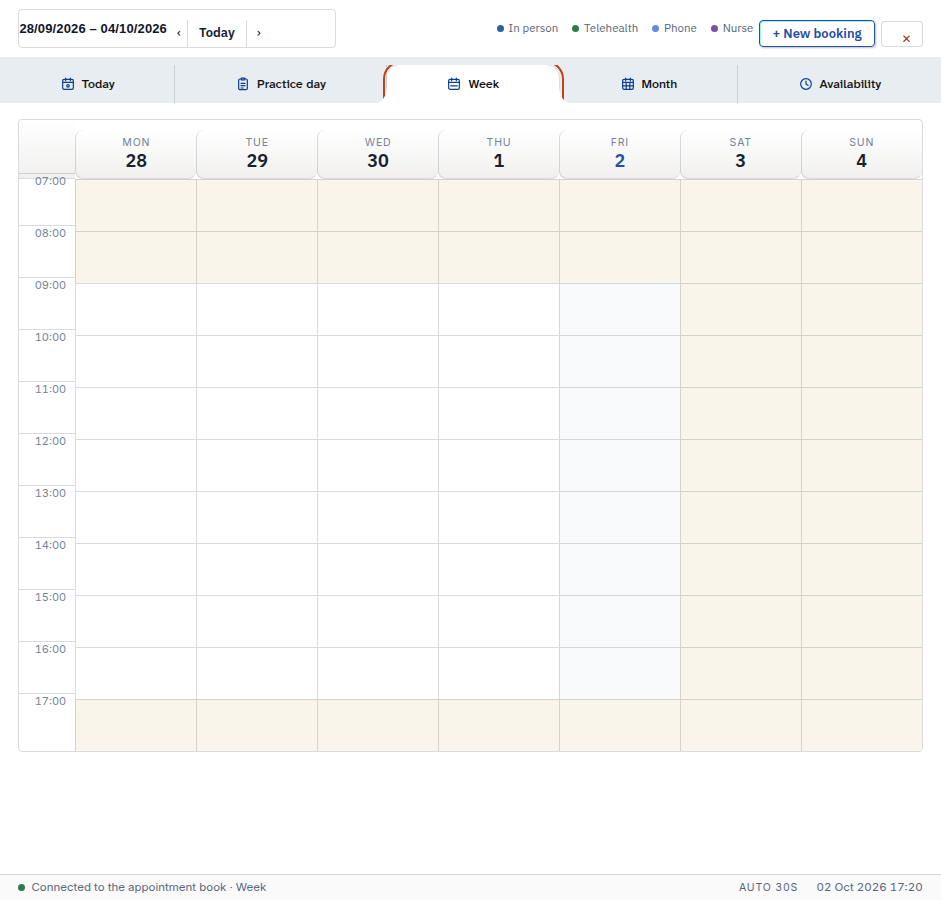The width and height of the screenshot is (941, 900).
Task: Click the Friday 14:00 time slot
Action: tap(620, 569)
